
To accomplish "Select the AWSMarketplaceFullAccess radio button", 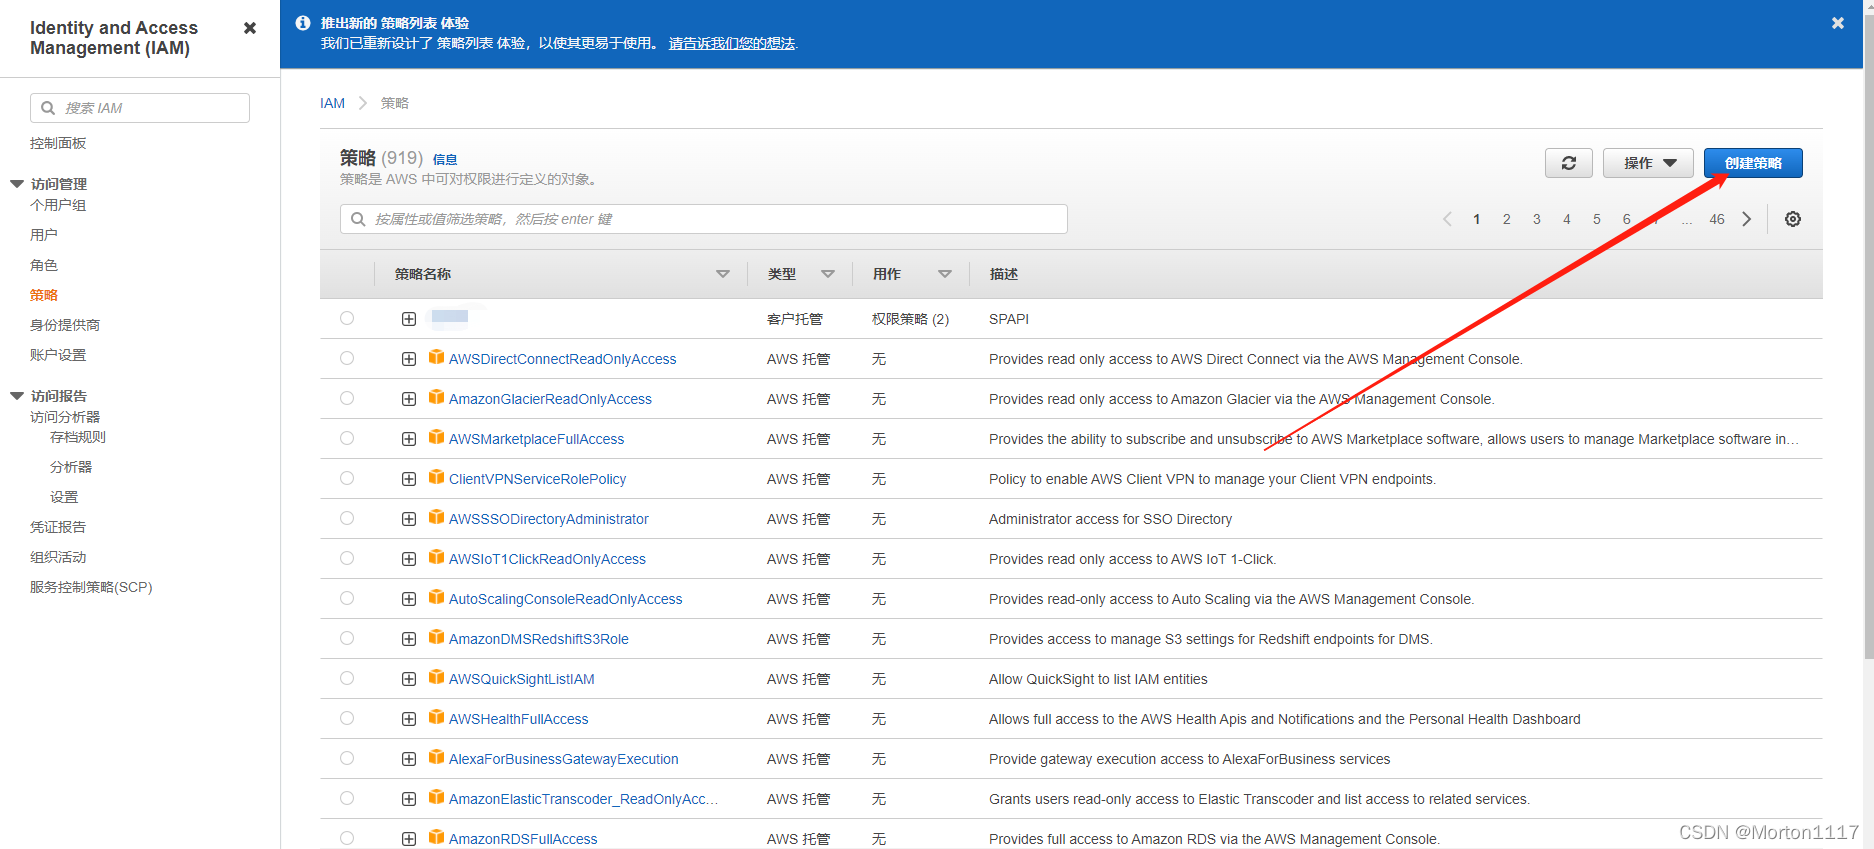I will tap(347, 438).
